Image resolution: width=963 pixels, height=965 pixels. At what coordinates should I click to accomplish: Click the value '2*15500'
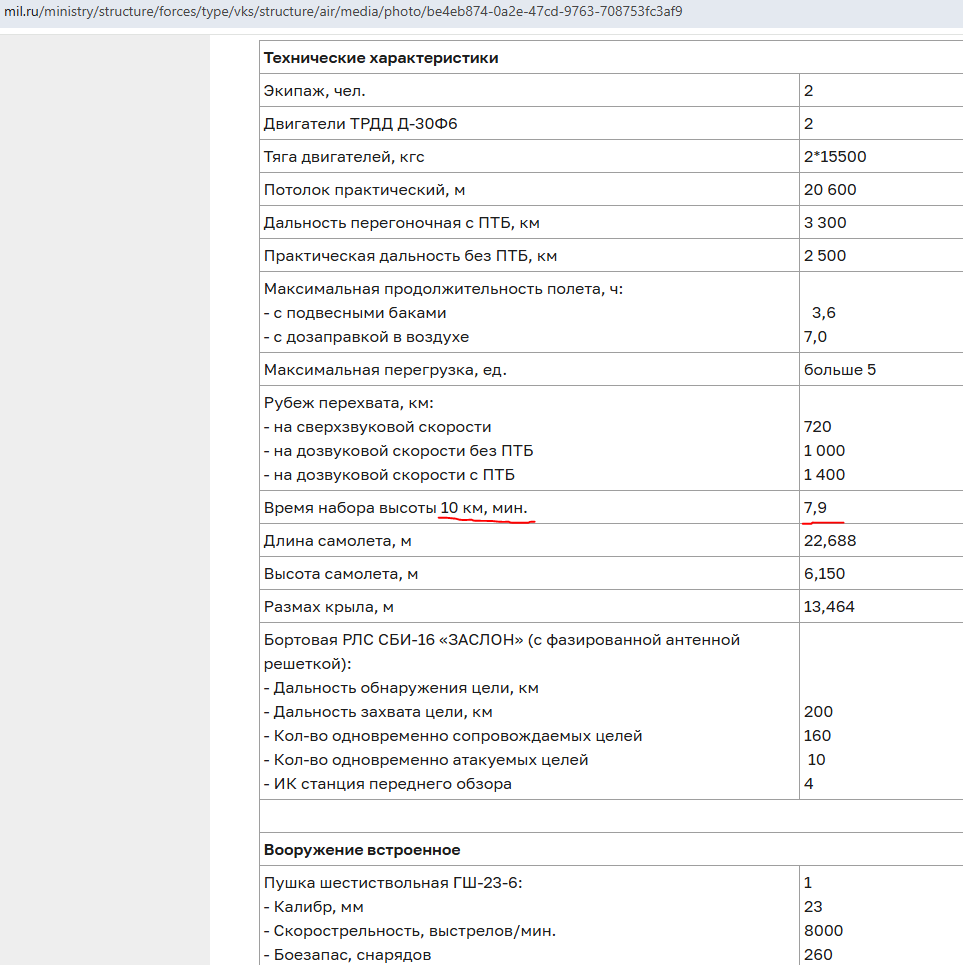click(x=835, y=157)
